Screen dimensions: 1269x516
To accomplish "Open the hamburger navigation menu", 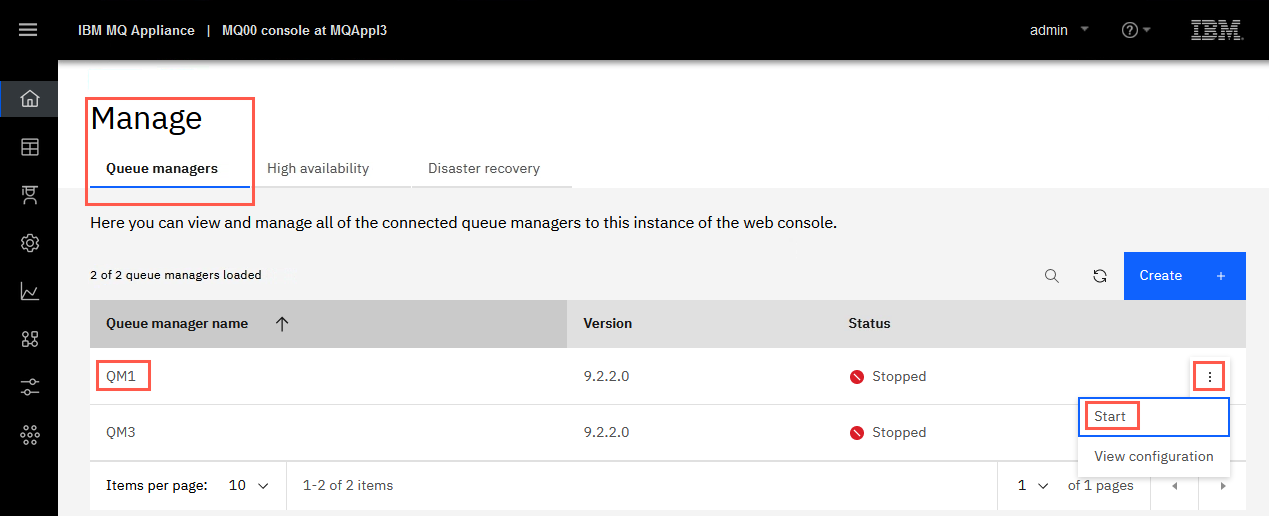I will click(x=28, y=30).
